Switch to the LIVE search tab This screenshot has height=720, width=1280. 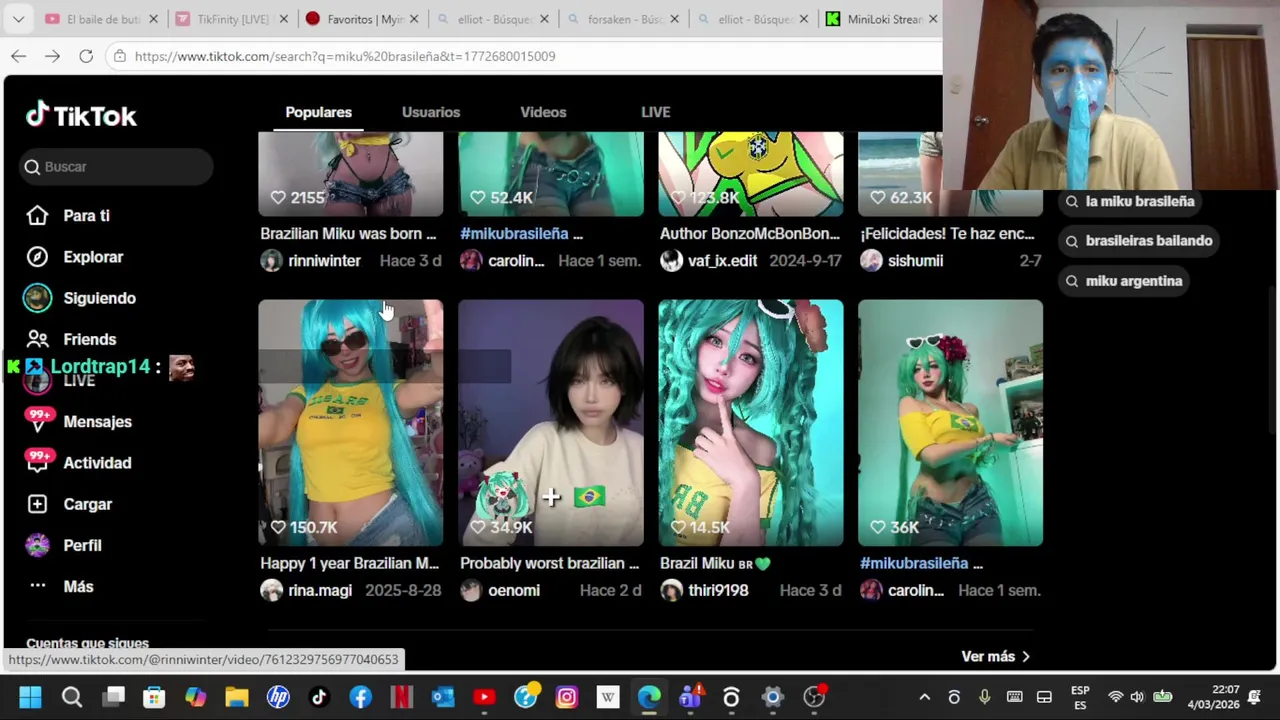655,112
